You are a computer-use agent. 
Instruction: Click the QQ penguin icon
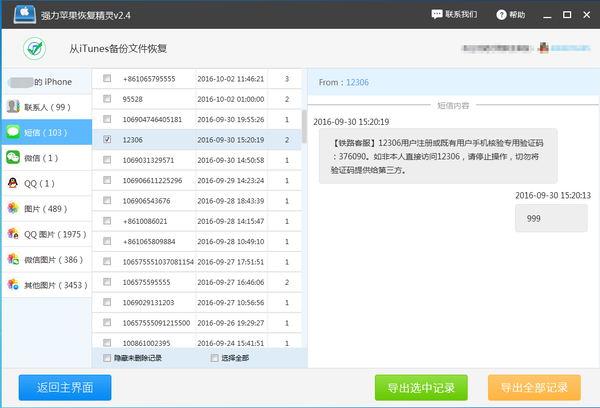(x=13, y=183)
